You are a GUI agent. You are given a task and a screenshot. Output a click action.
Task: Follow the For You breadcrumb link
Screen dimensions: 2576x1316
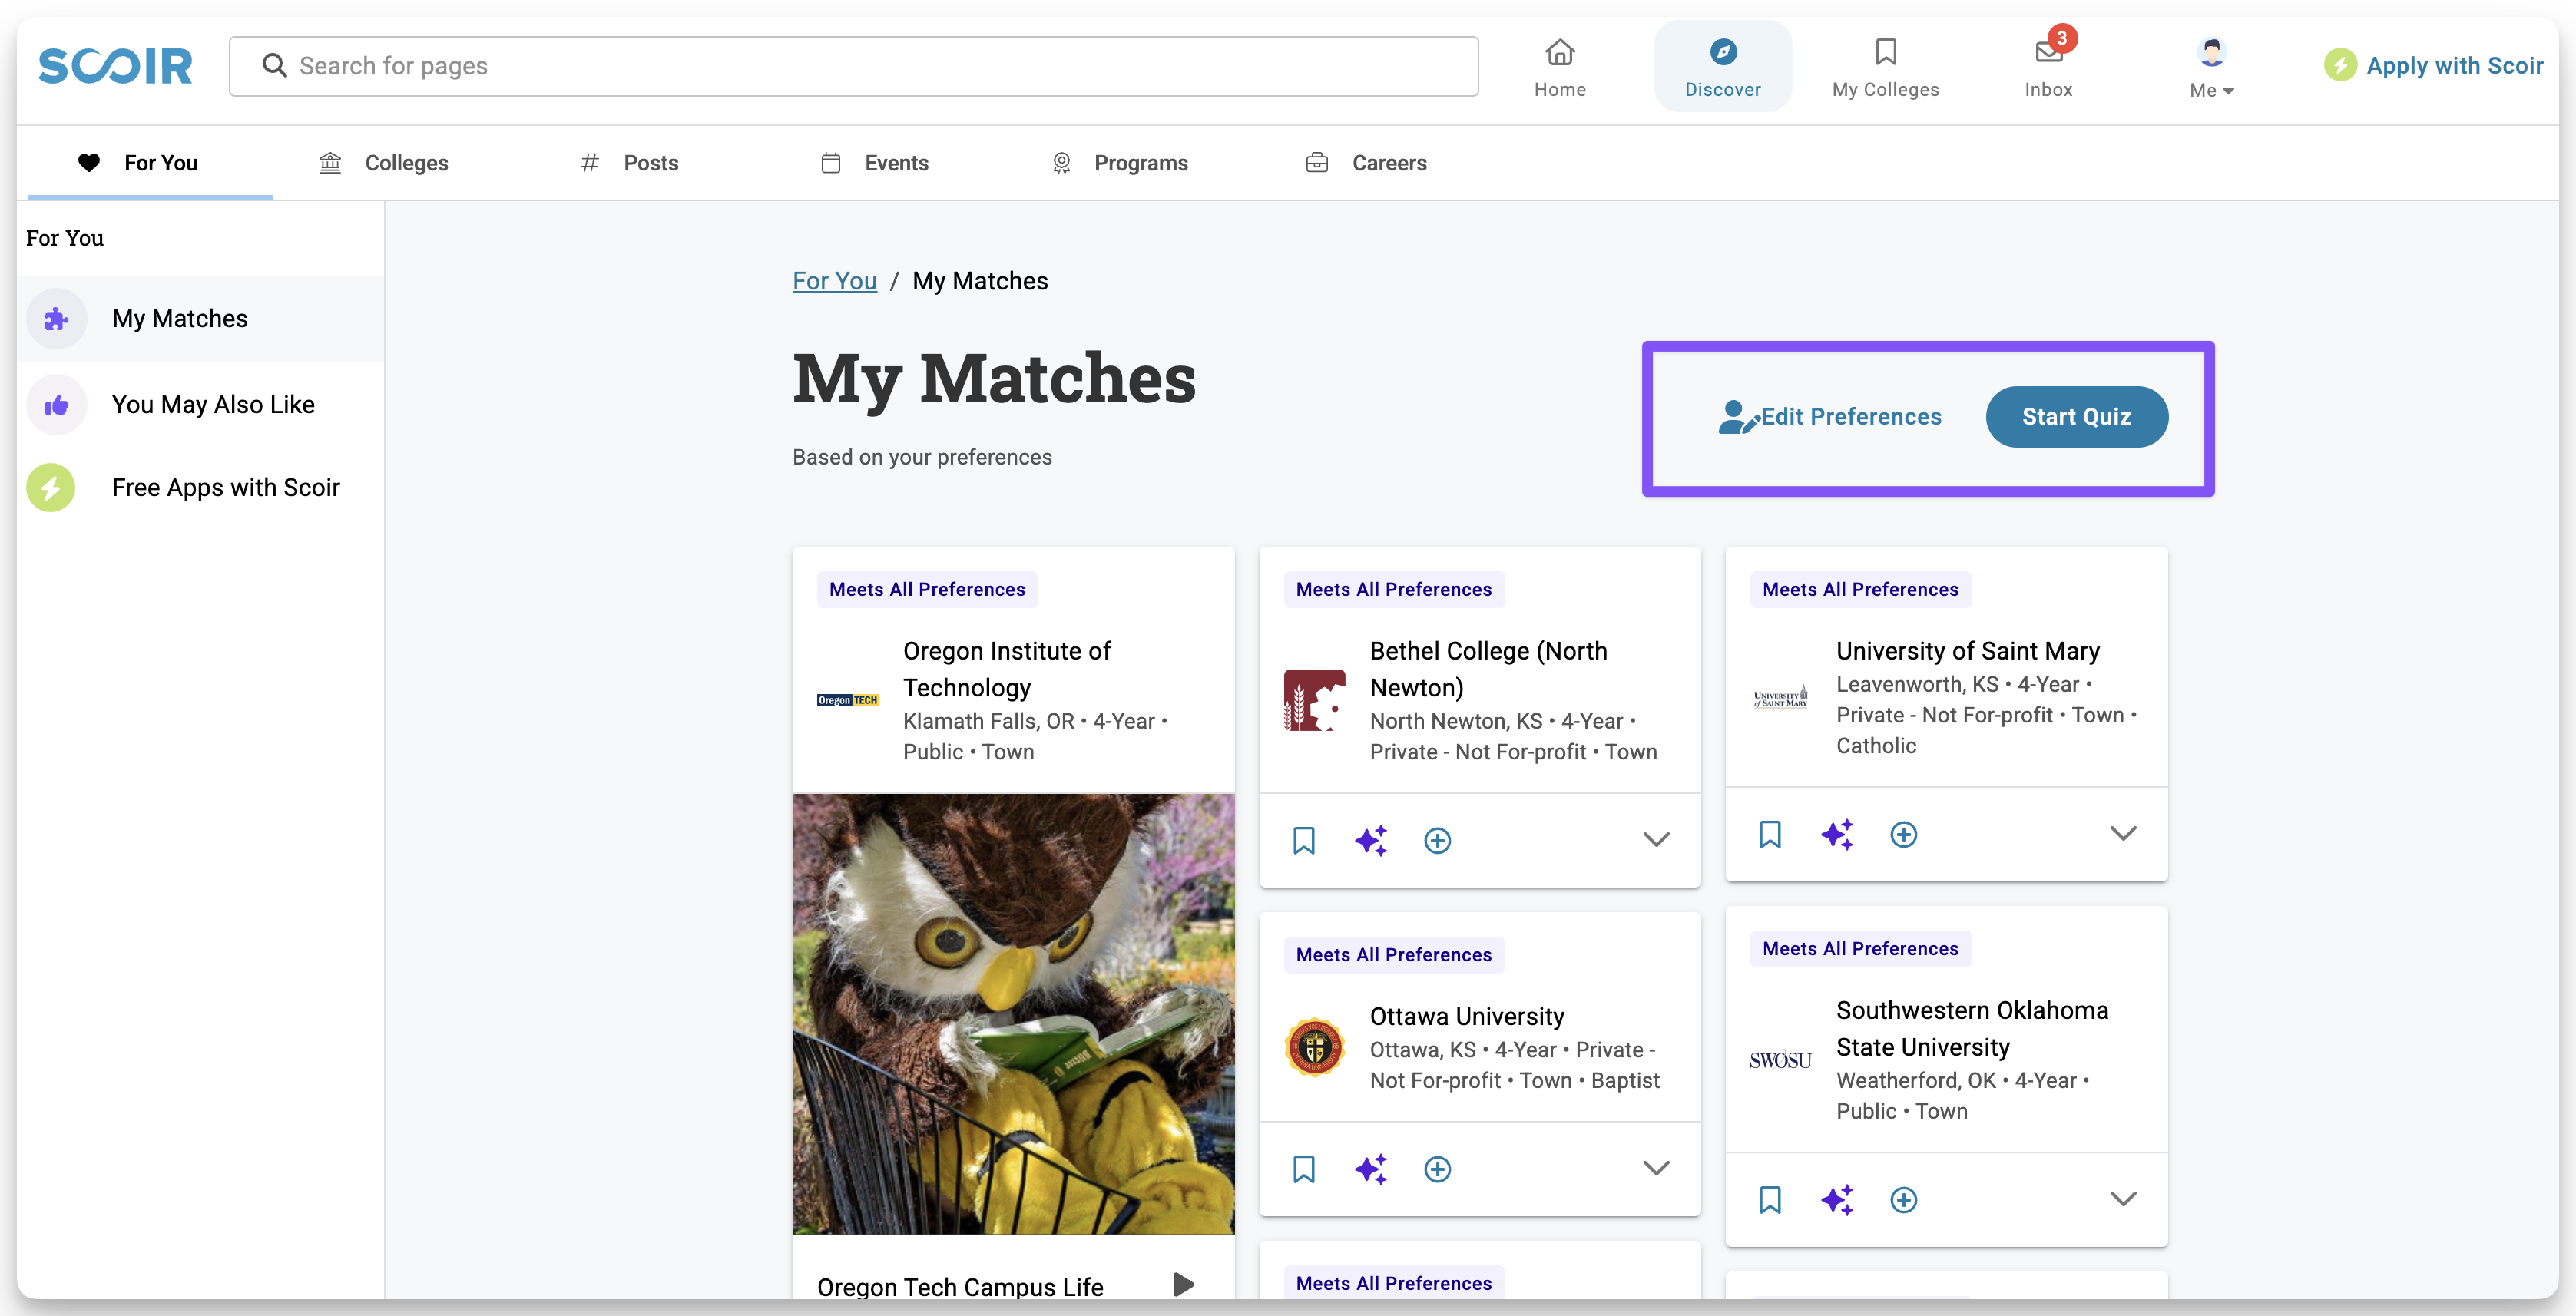tap(834, 281)
